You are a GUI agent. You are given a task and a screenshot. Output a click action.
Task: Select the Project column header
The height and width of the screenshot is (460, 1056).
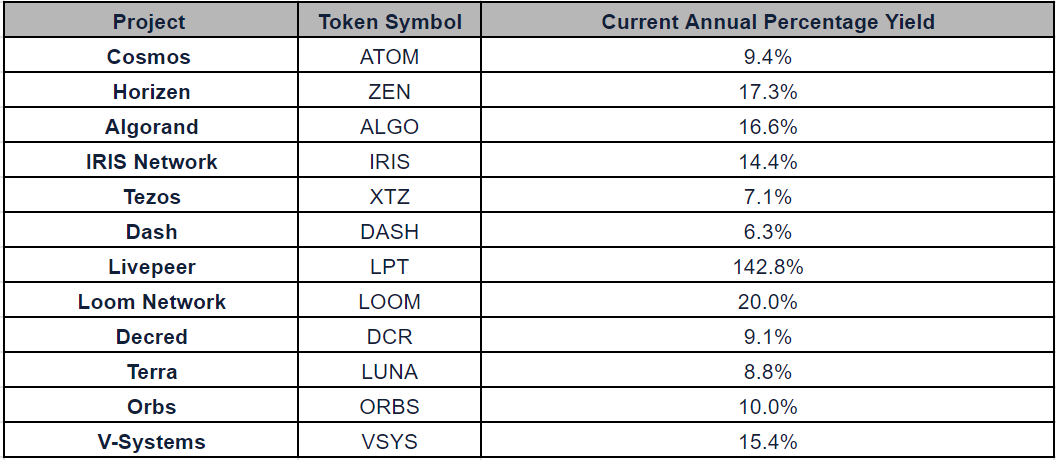[150, 22]
